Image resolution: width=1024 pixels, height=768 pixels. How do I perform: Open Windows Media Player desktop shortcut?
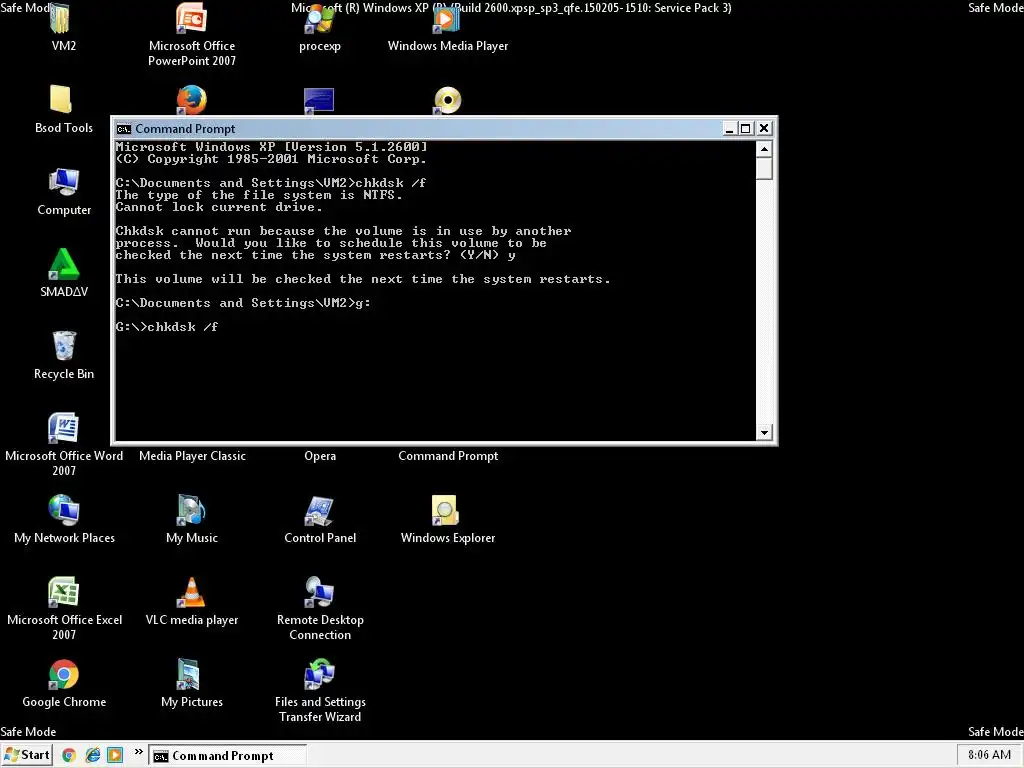click(447, 20)
